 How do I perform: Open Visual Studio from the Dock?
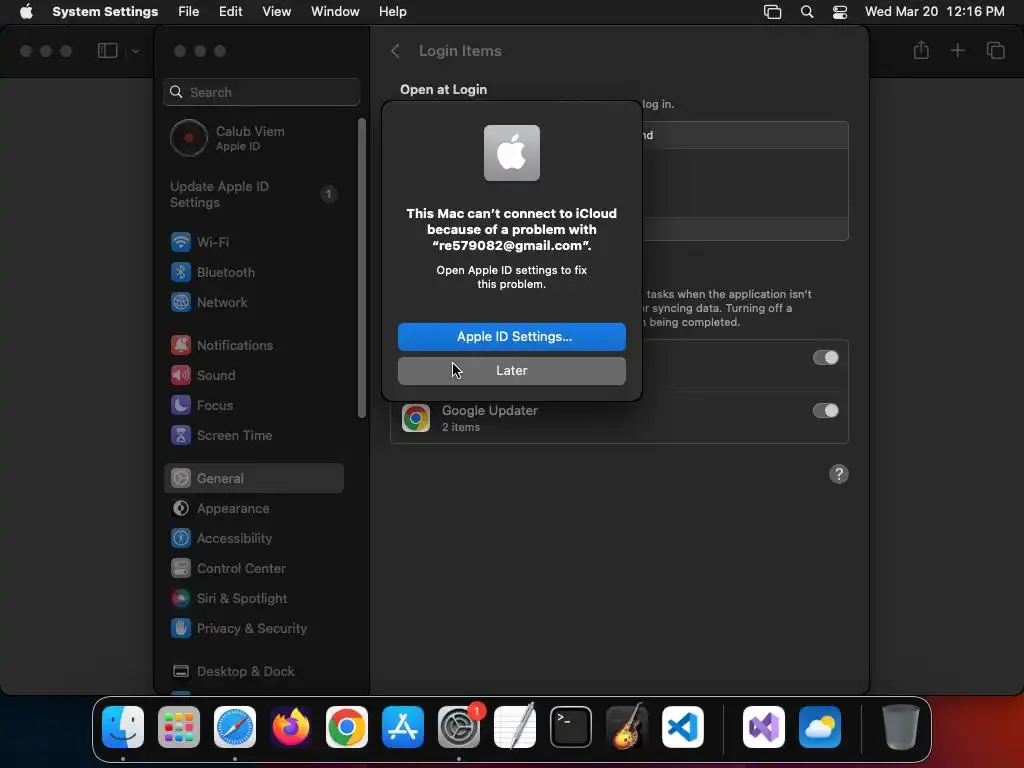point(763,727)
